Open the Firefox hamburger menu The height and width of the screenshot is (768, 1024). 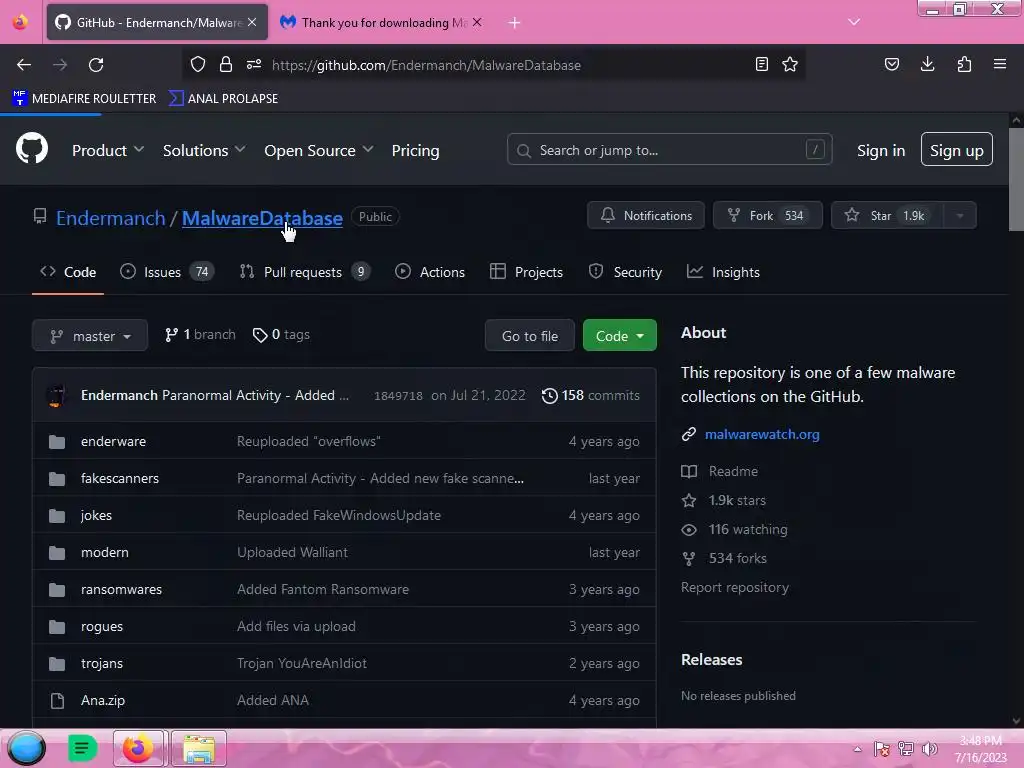[x=1000, y=65]
